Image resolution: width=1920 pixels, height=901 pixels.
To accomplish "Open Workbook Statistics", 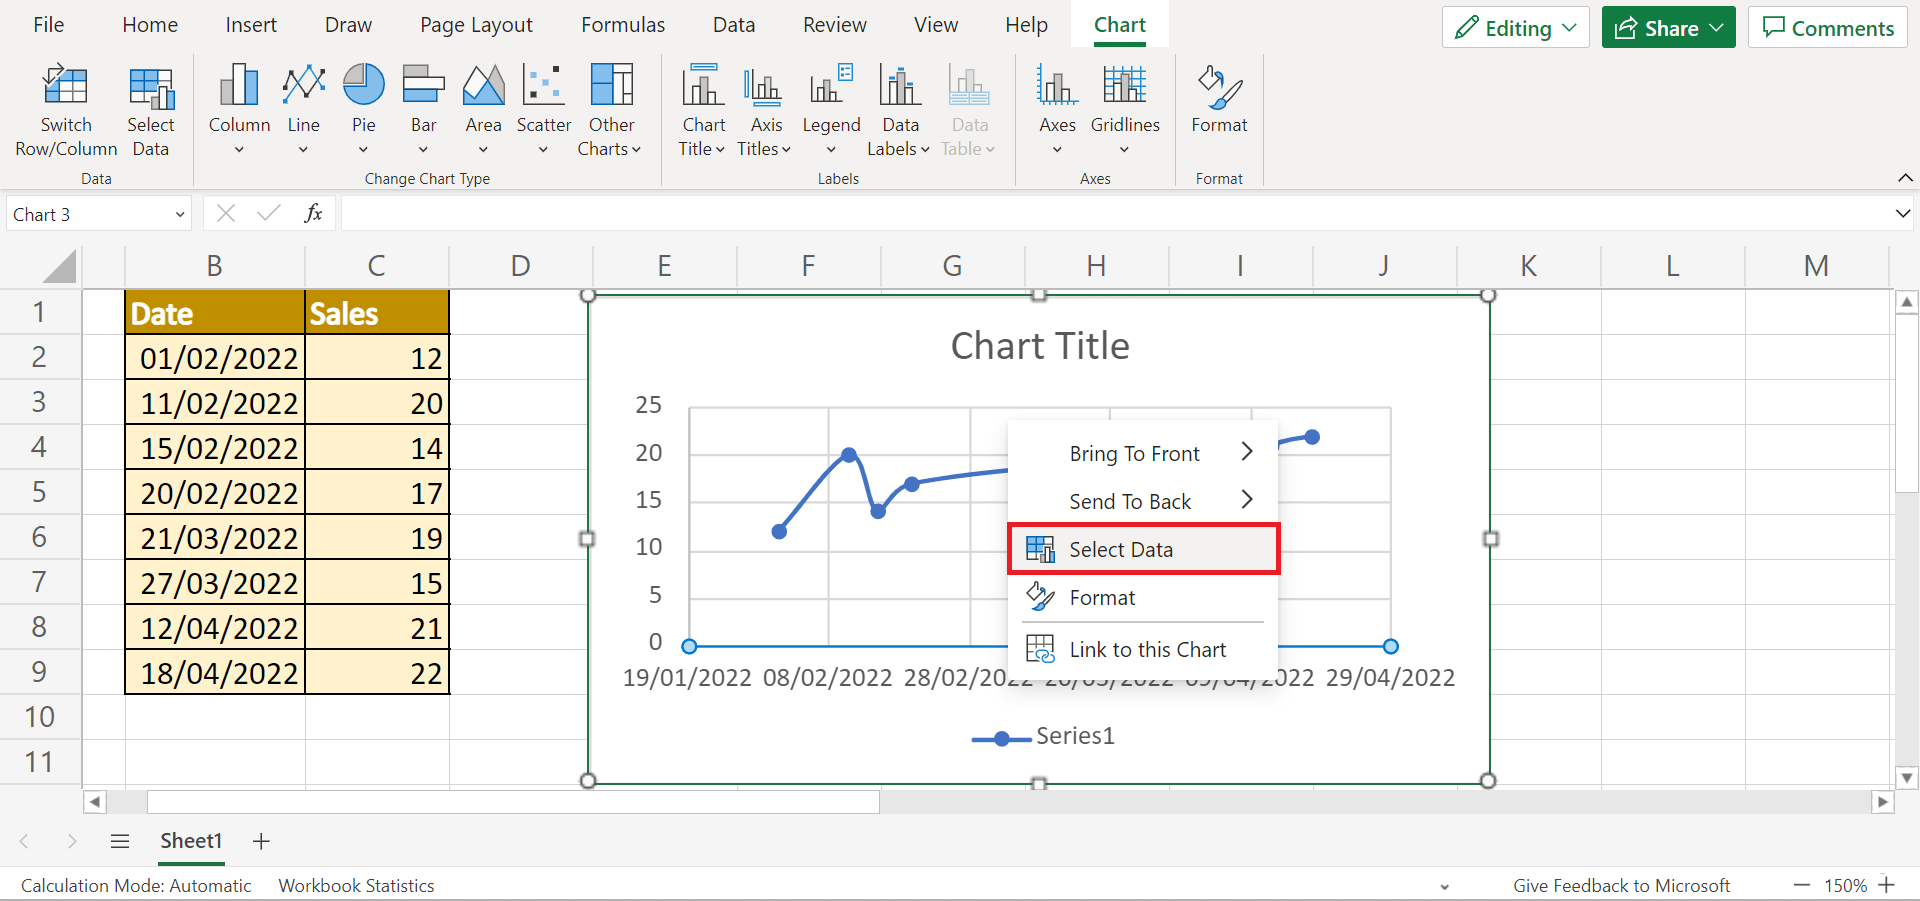I will tap(356, 885).
